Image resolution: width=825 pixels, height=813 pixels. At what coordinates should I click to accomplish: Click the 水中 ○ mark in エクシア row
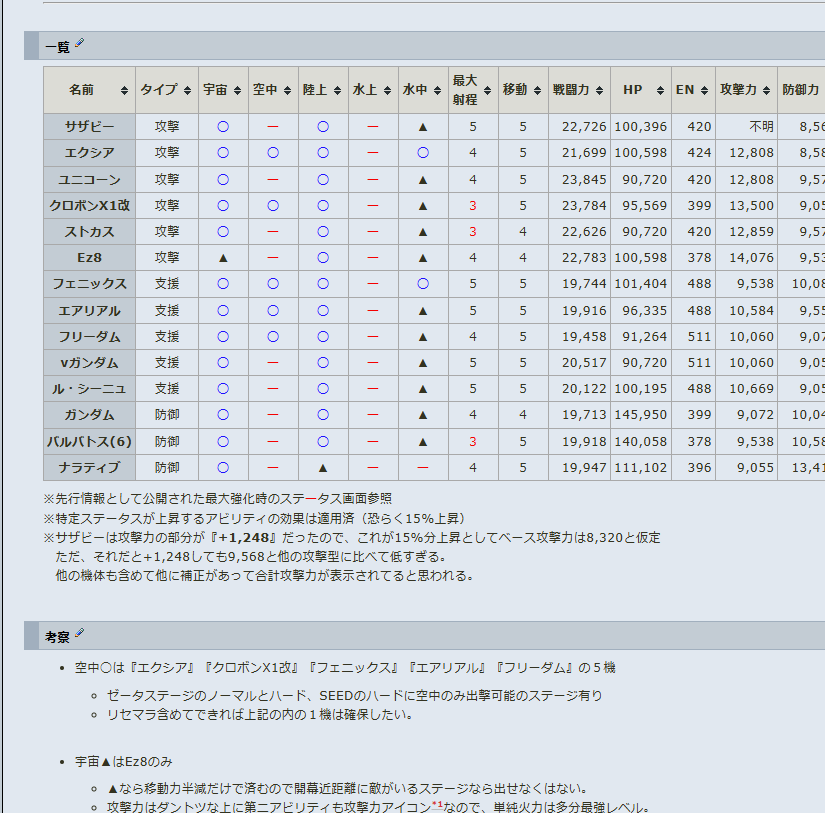click(x=423, y=153)
